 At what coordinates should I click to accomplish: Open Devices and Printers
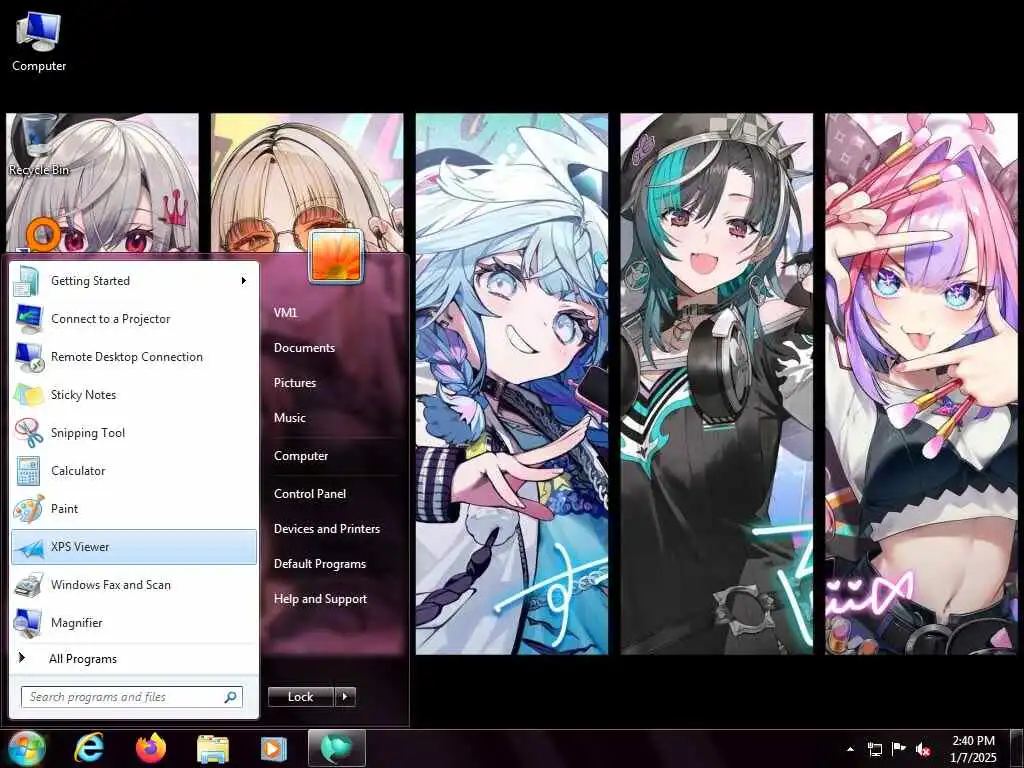point(327,529)
